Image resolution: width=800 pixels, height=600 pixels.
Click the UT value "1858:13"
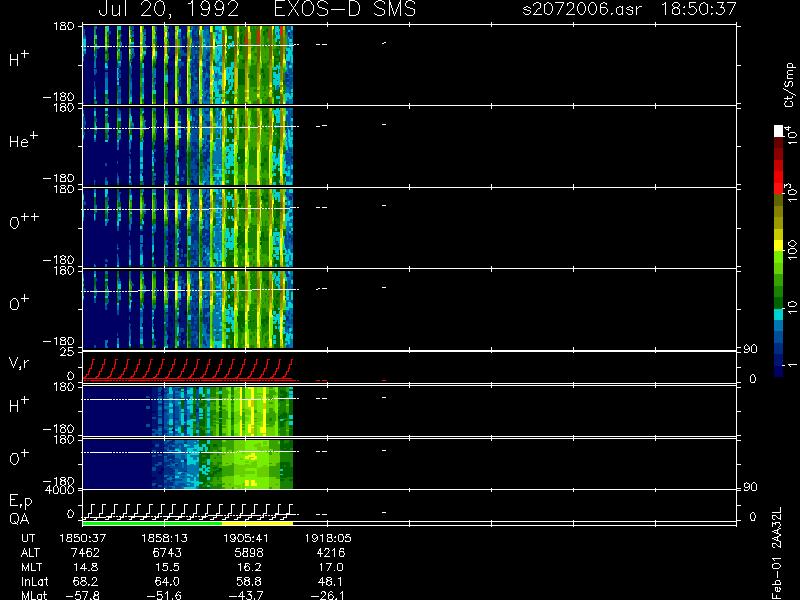click(x=164, y=538)
